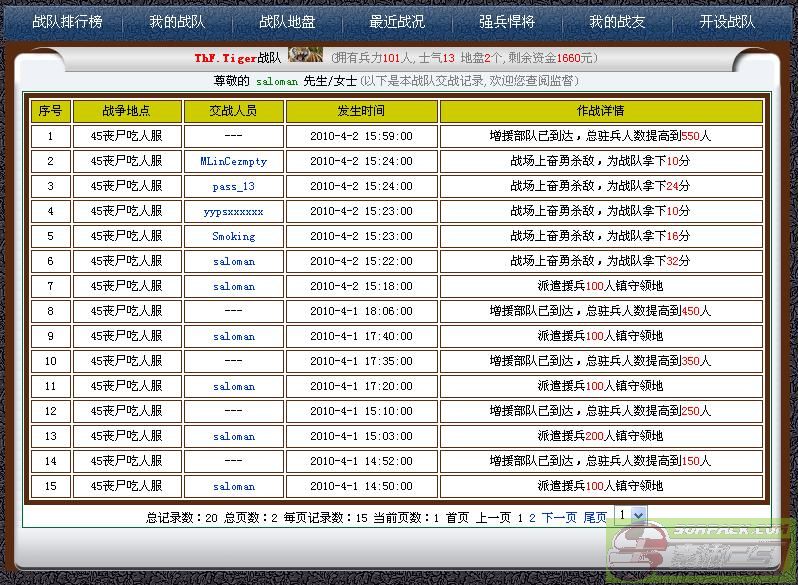Go to 下一页 (next page)
The image size is (798, 585).
(559, 517)
